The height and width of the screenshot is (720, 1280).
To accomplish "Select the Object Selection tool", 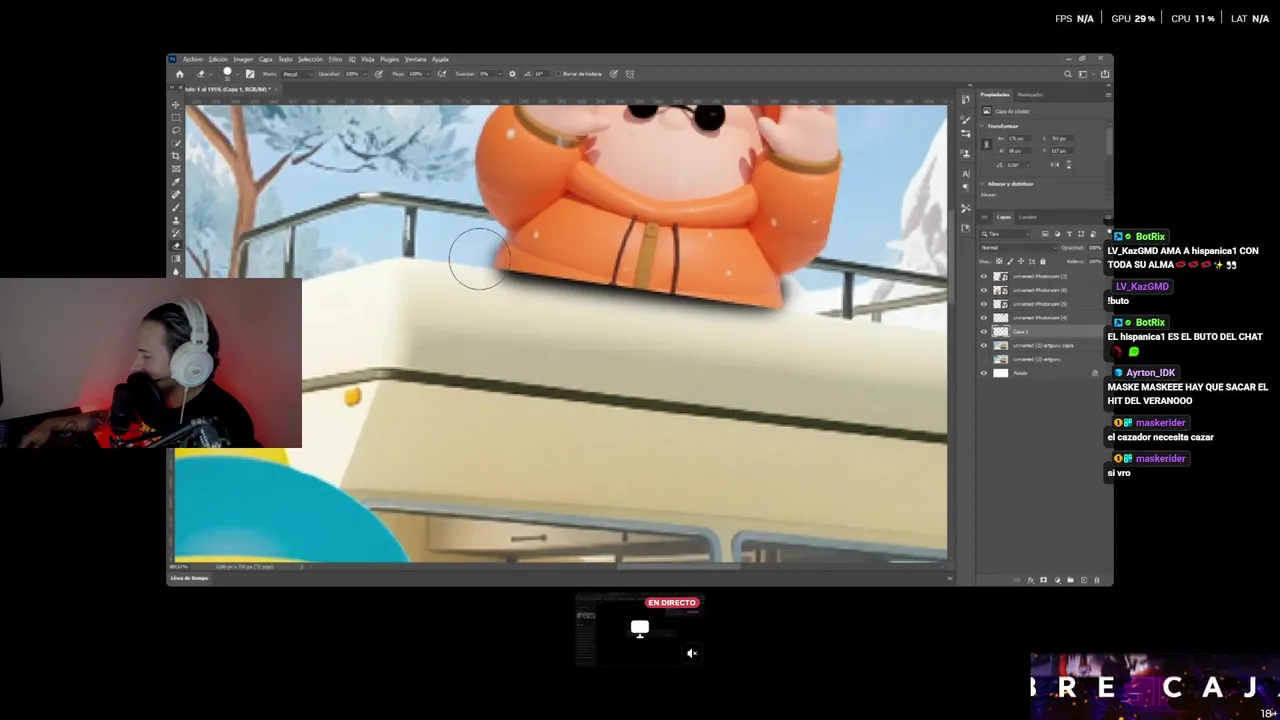I will click(x=176, y=143).
